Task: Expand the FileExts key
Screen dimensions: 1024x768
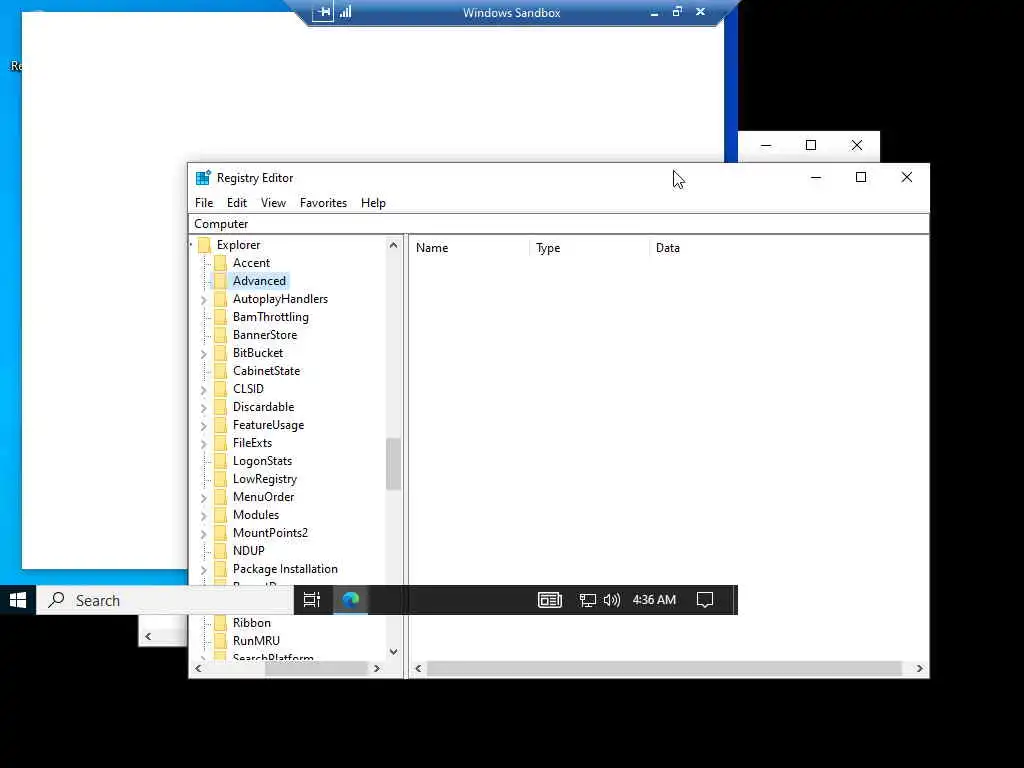Action: coord(204,443)
